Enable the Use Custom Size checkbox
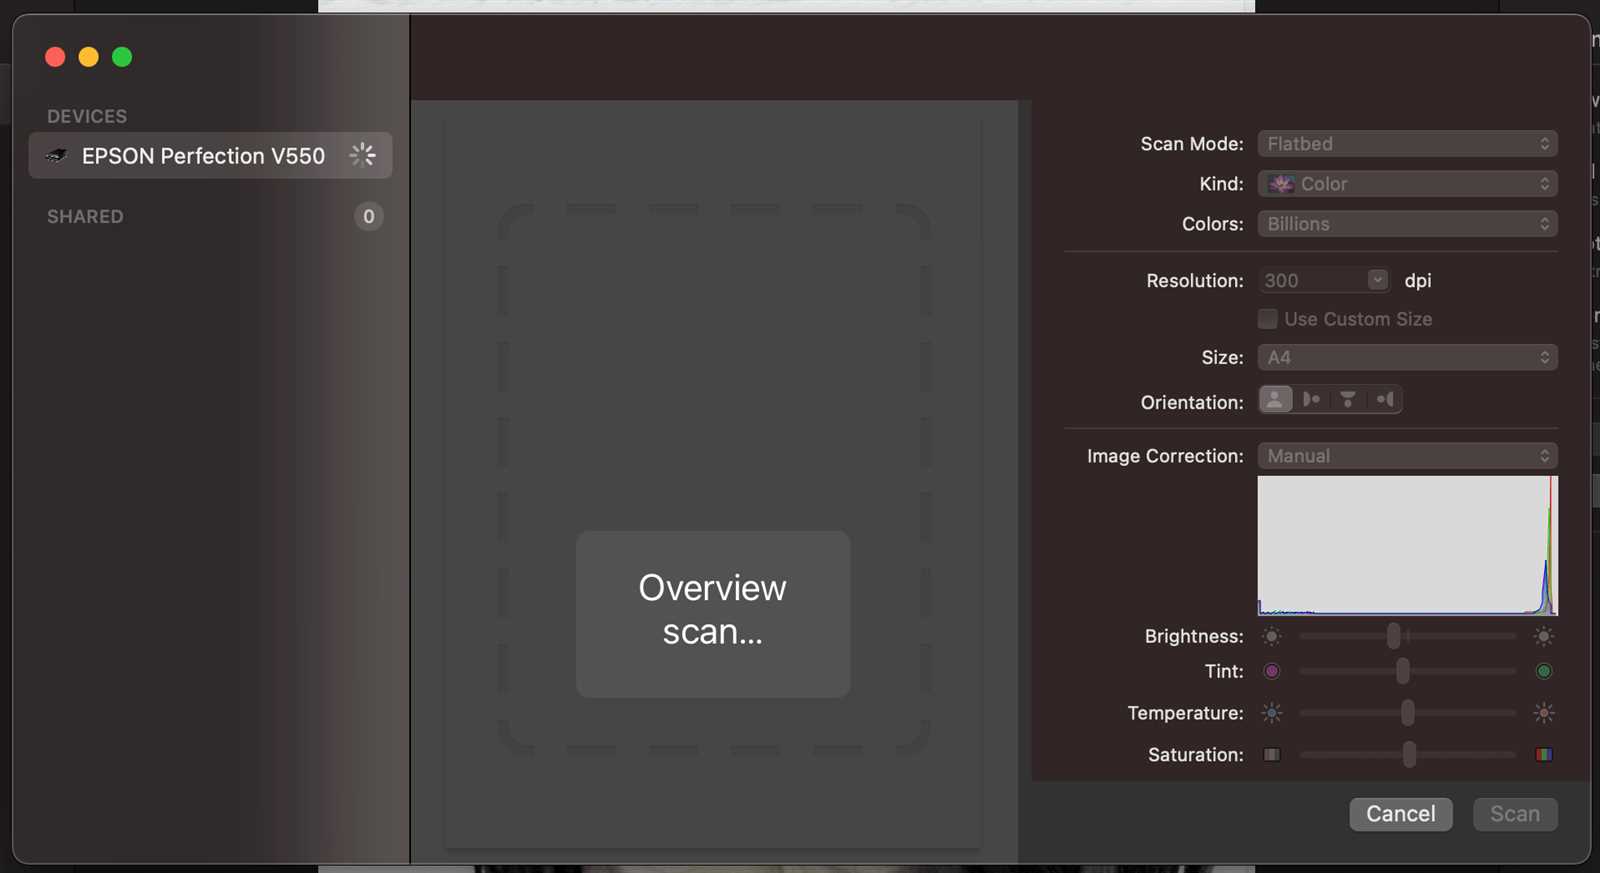The height and width of the screenshot is (873, 1600). pyautogui.click(x=1268, y=319)
